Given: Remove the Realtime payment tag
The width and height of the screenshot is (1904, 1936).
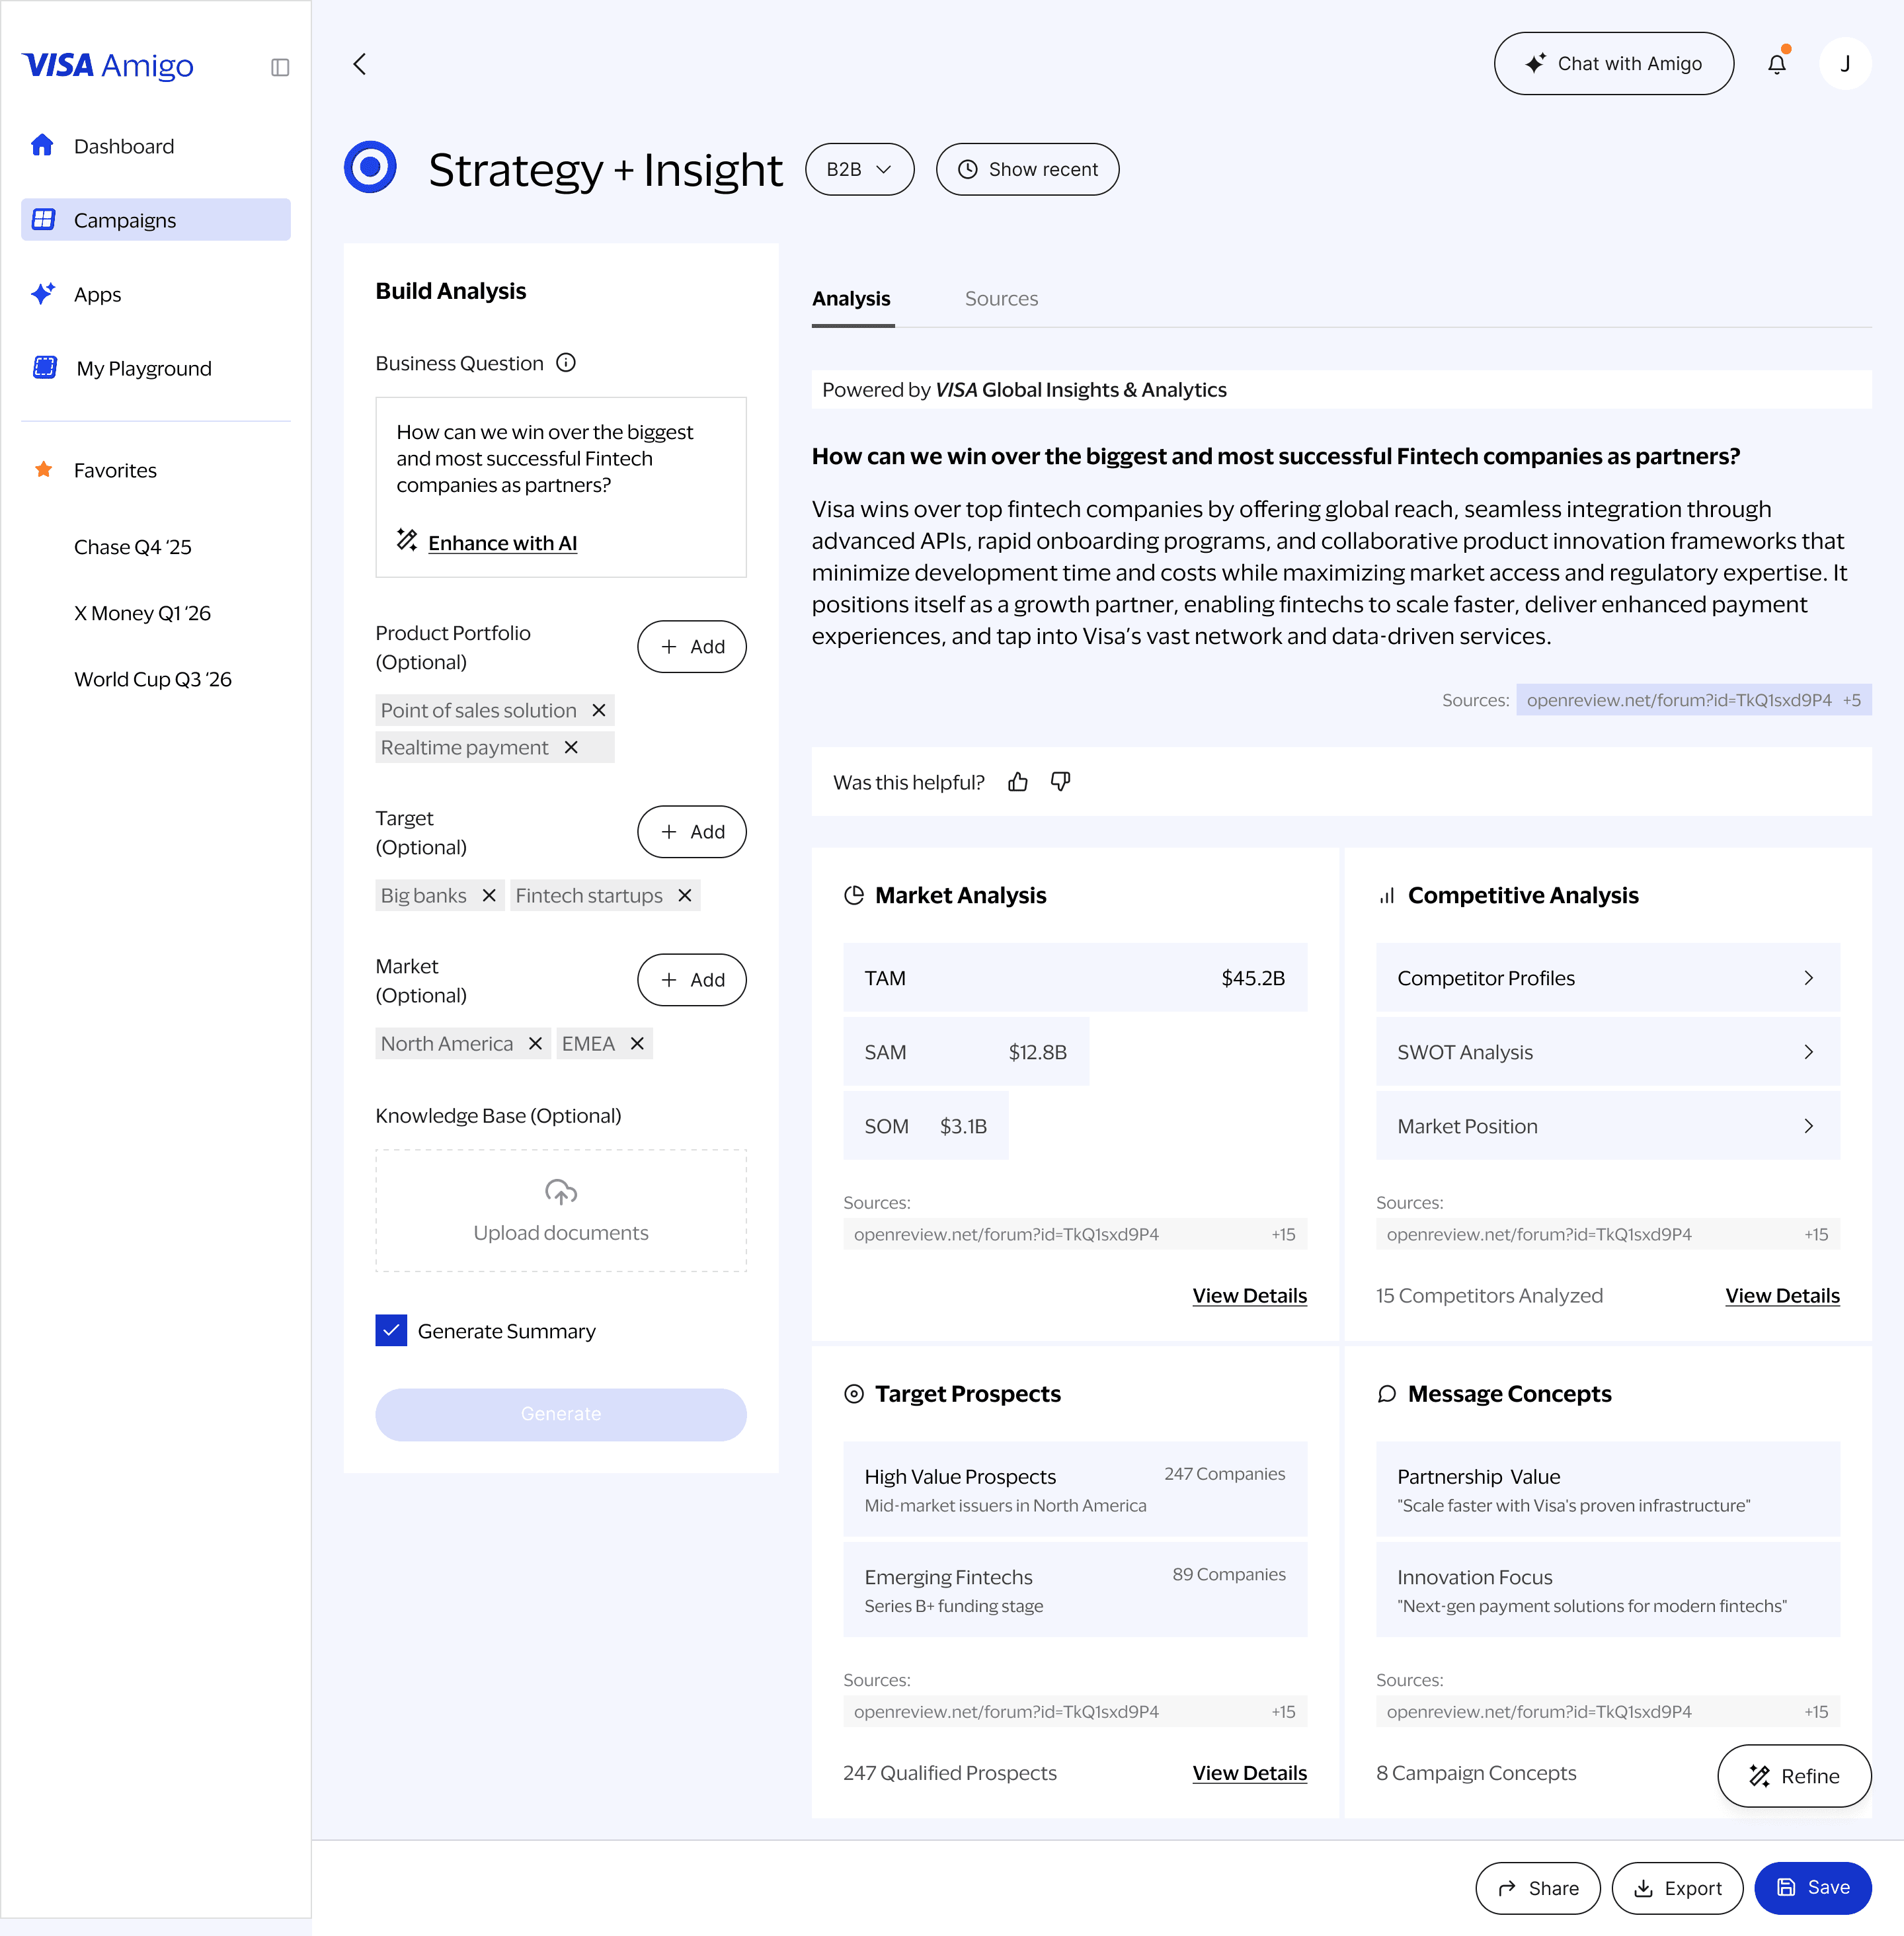Looking at the screenshot, I should point(571,747).
